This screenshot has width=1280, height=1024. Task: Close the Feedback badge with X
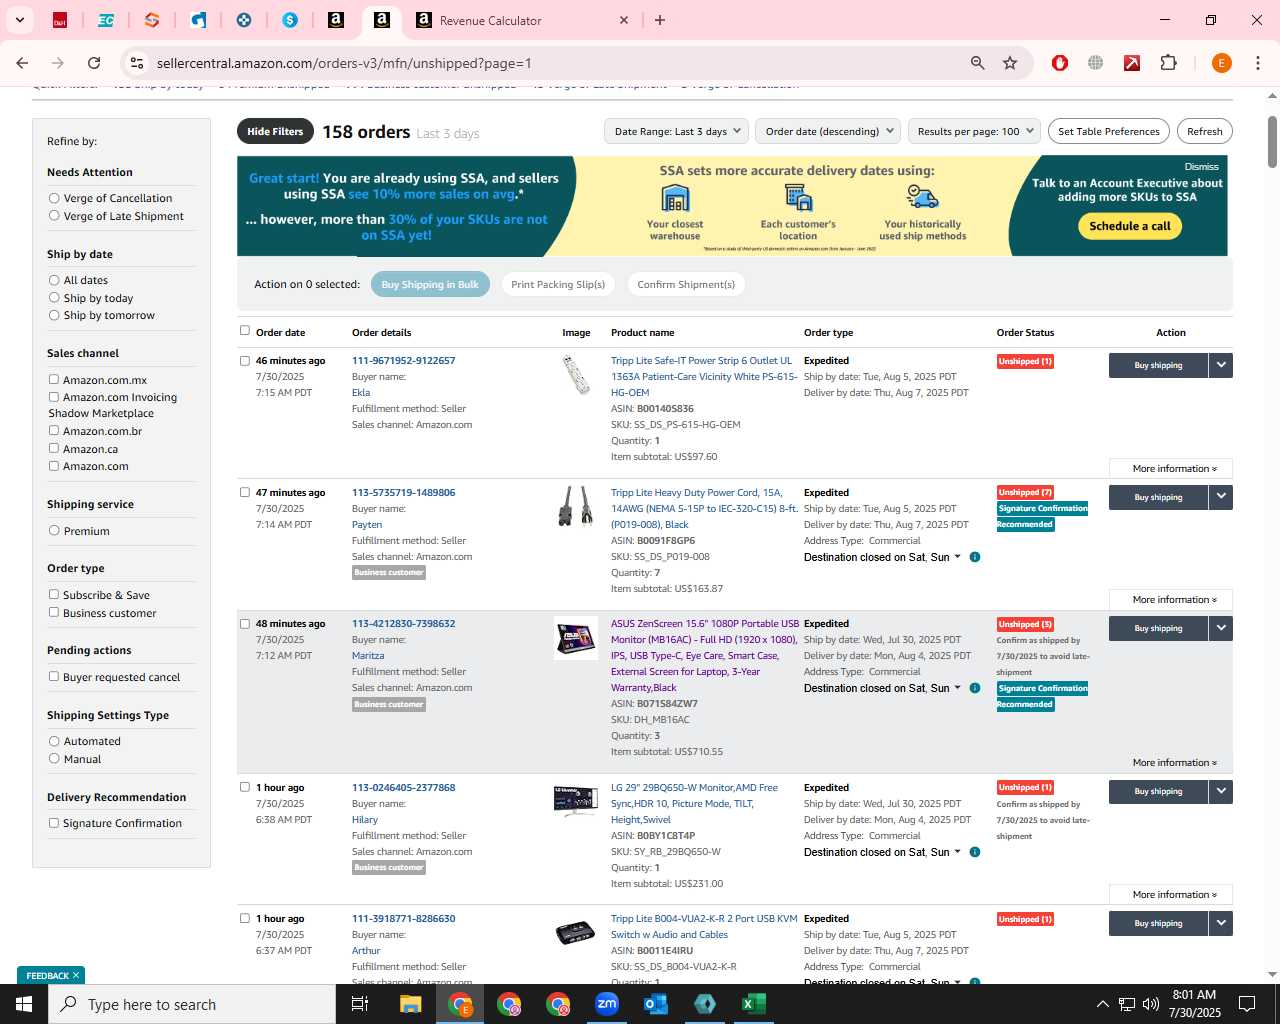point(76,975)
